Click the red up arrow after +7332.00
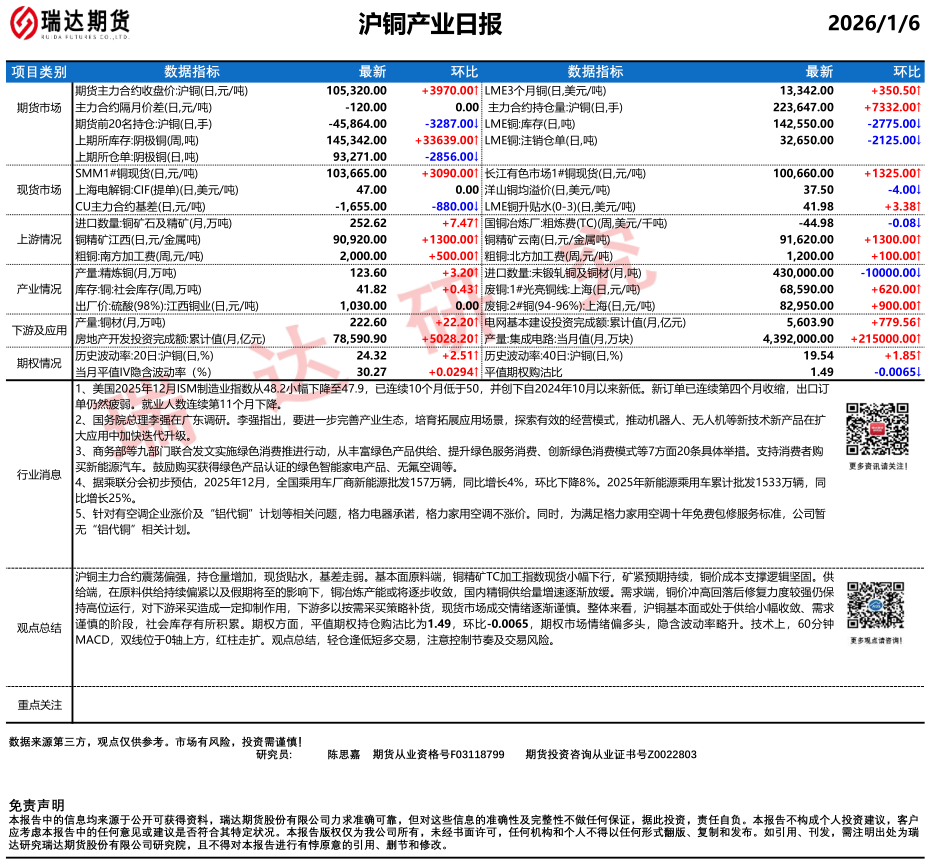The image size is (929, 863). [x=917, y=107]
